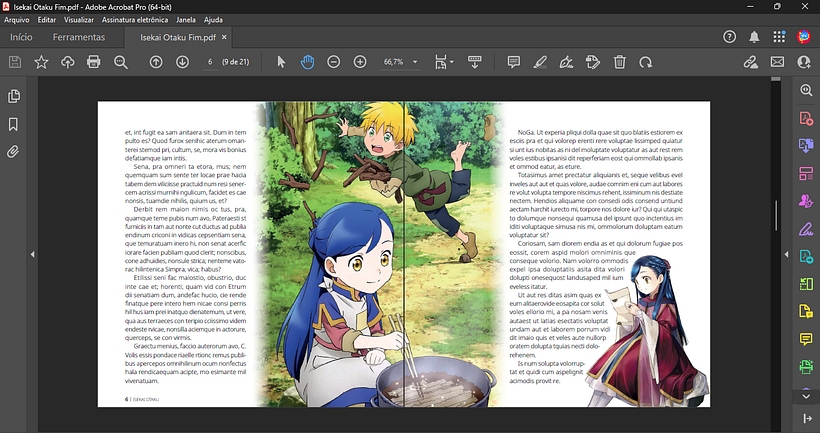
Task: Collapse the right tools pane arrow
Action: pyautogui.click(x=787, y=255)
